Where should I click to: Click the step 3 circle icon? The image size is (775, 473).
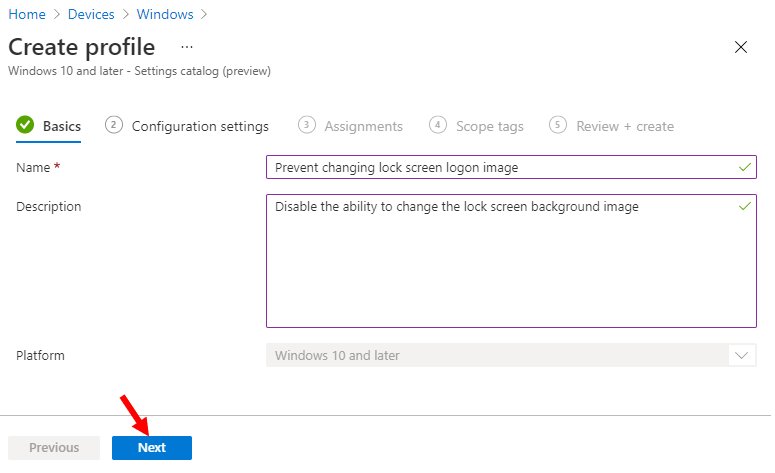pyautogui.click(x=307, y=125)
